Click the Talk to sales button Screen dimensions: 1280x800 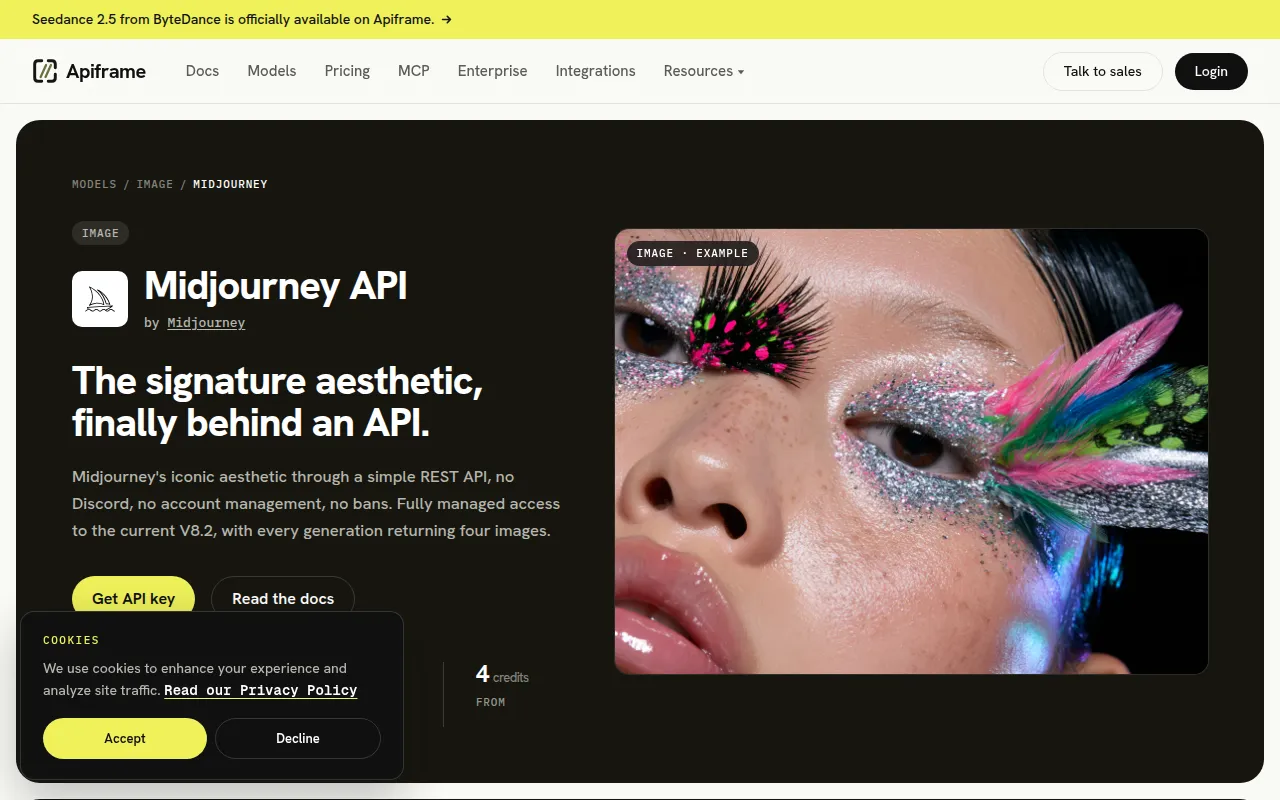pos(1103,71)
